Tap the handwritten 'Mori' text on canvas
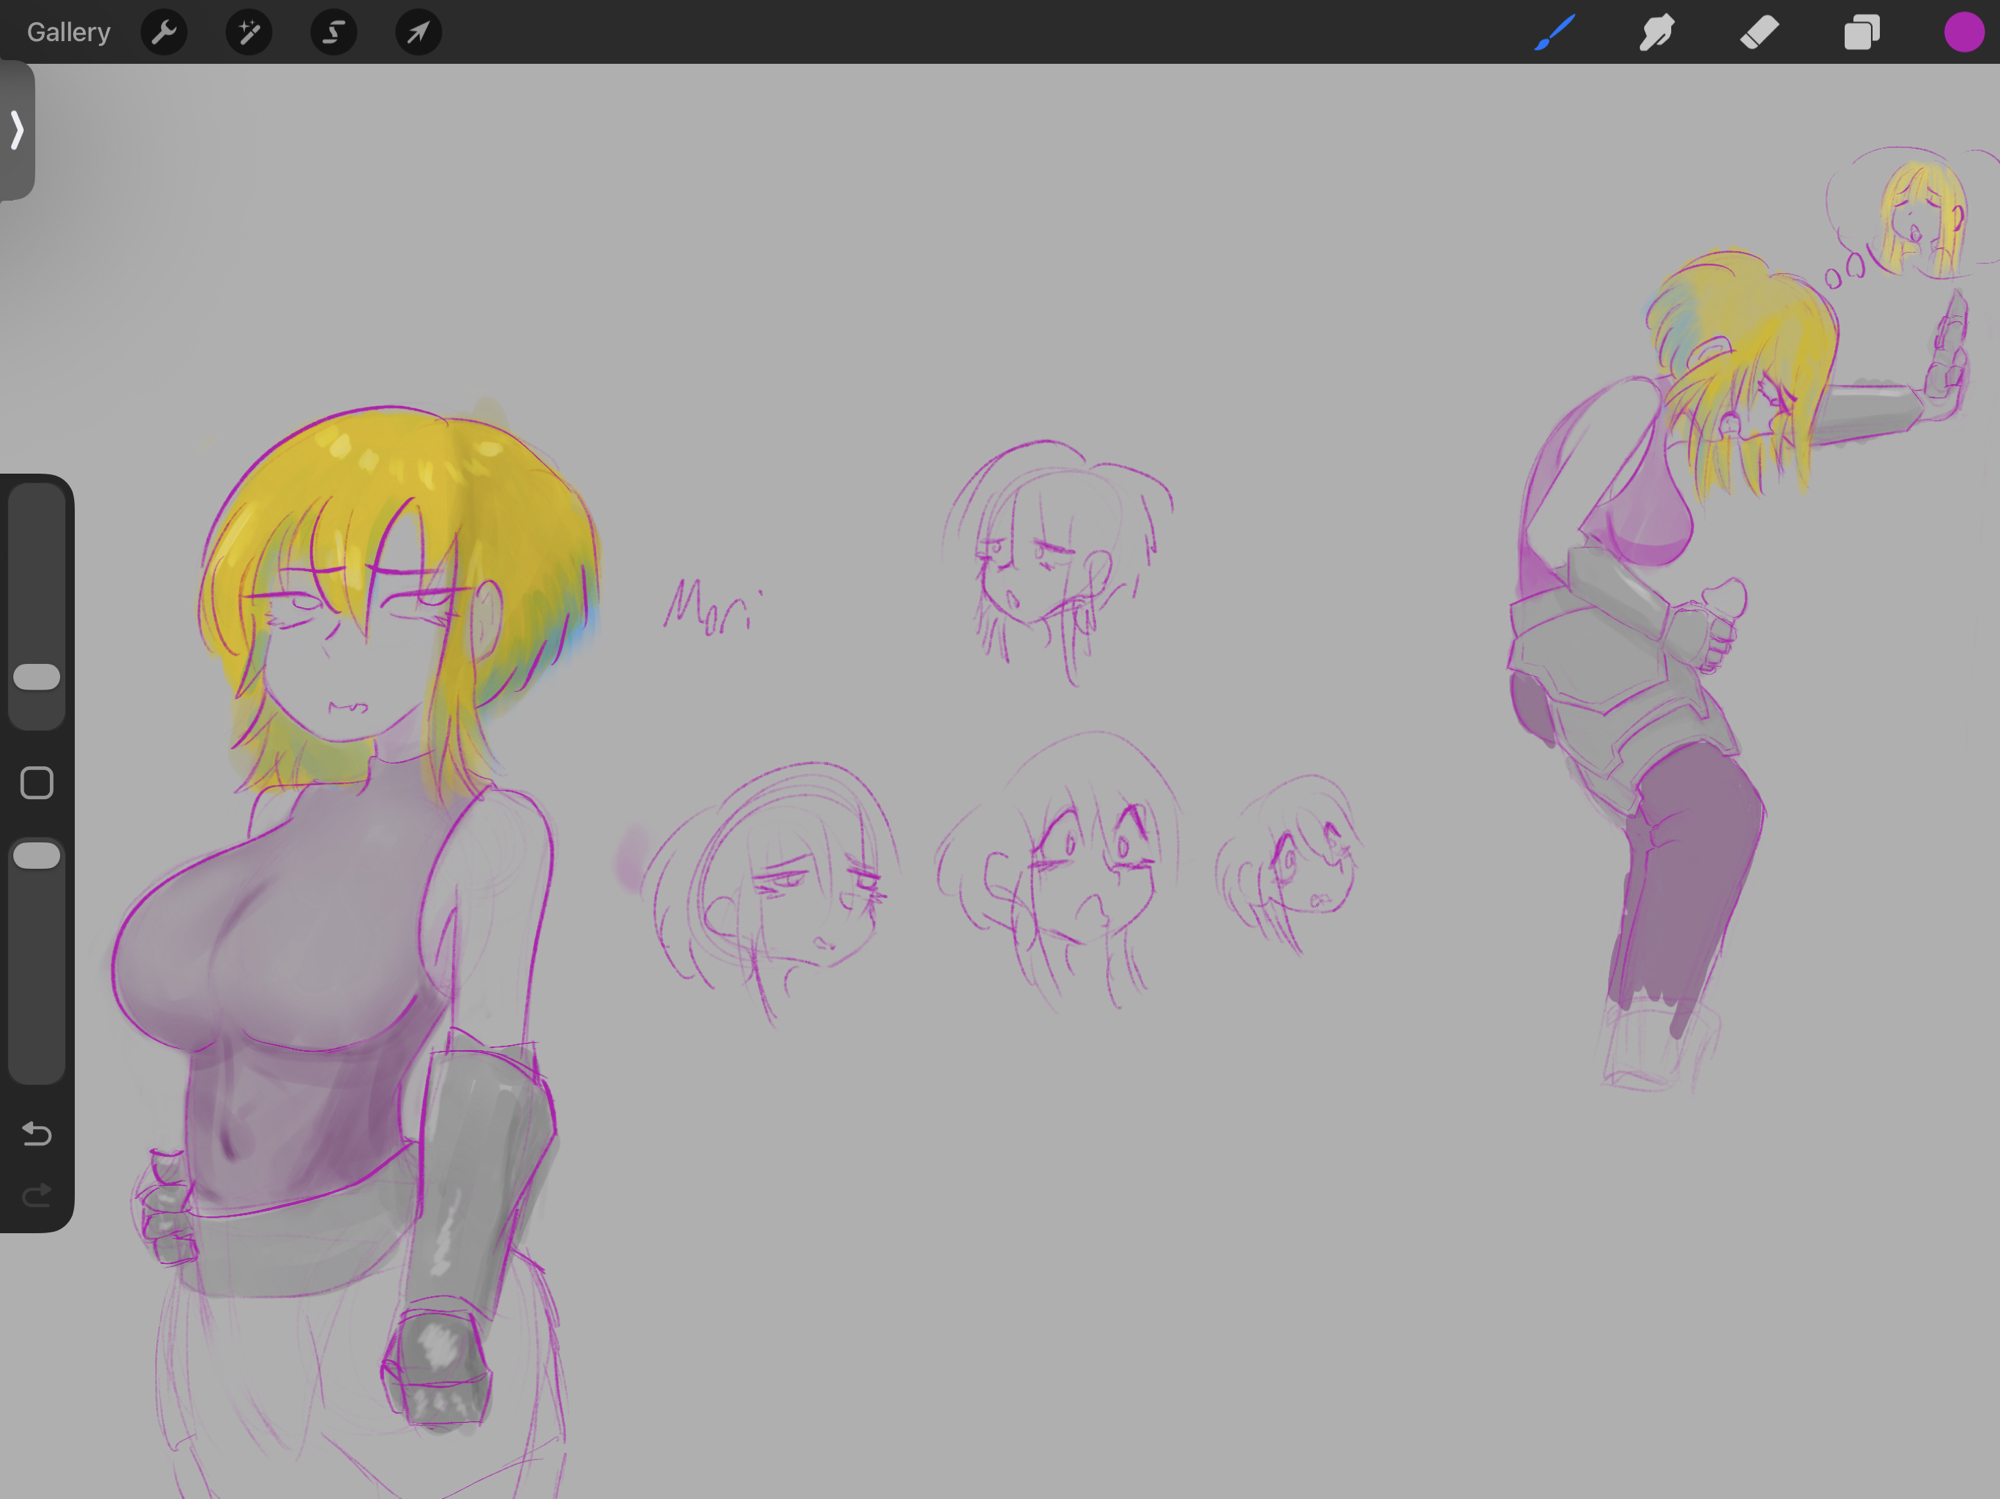 tap(710, 606)
